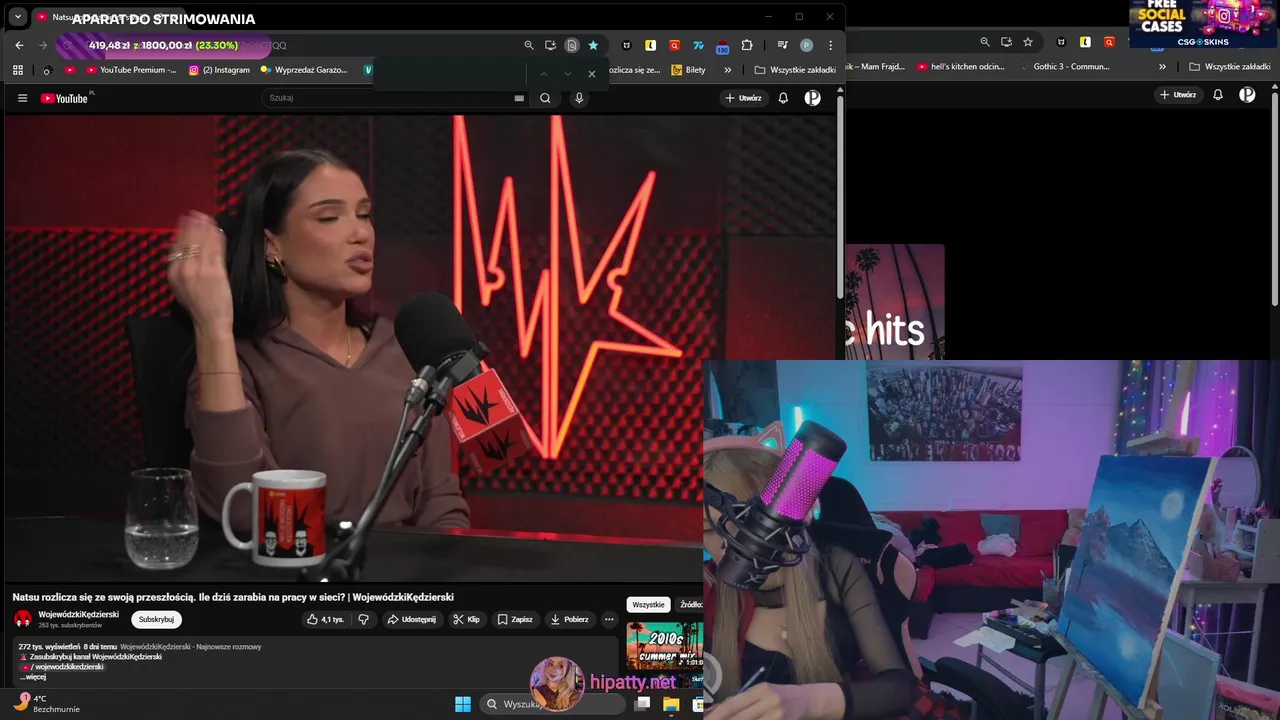The image size is (1280, 720).
Task: Jump to previous find-in-page result
Action: click(544, 74)
